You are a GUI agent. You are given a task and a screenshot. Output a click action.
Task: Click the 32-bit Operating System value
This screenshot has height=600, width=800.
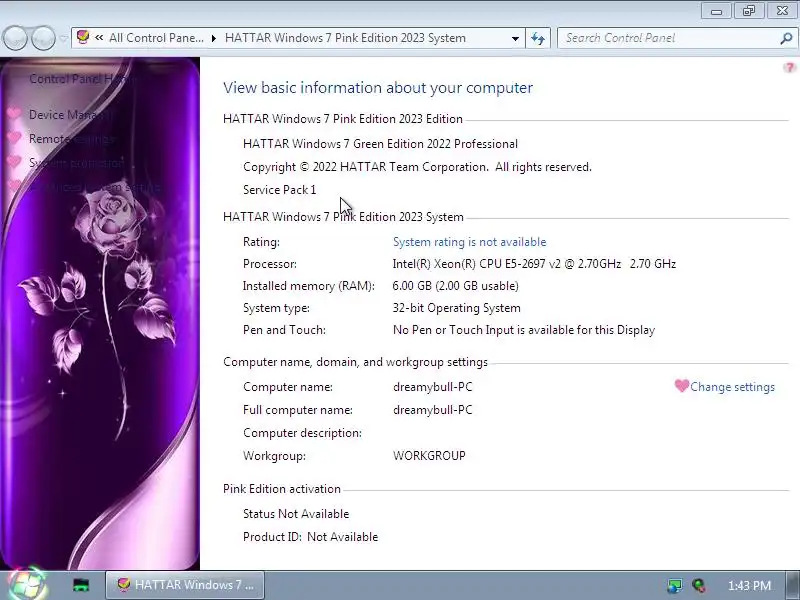pos(457,308)
